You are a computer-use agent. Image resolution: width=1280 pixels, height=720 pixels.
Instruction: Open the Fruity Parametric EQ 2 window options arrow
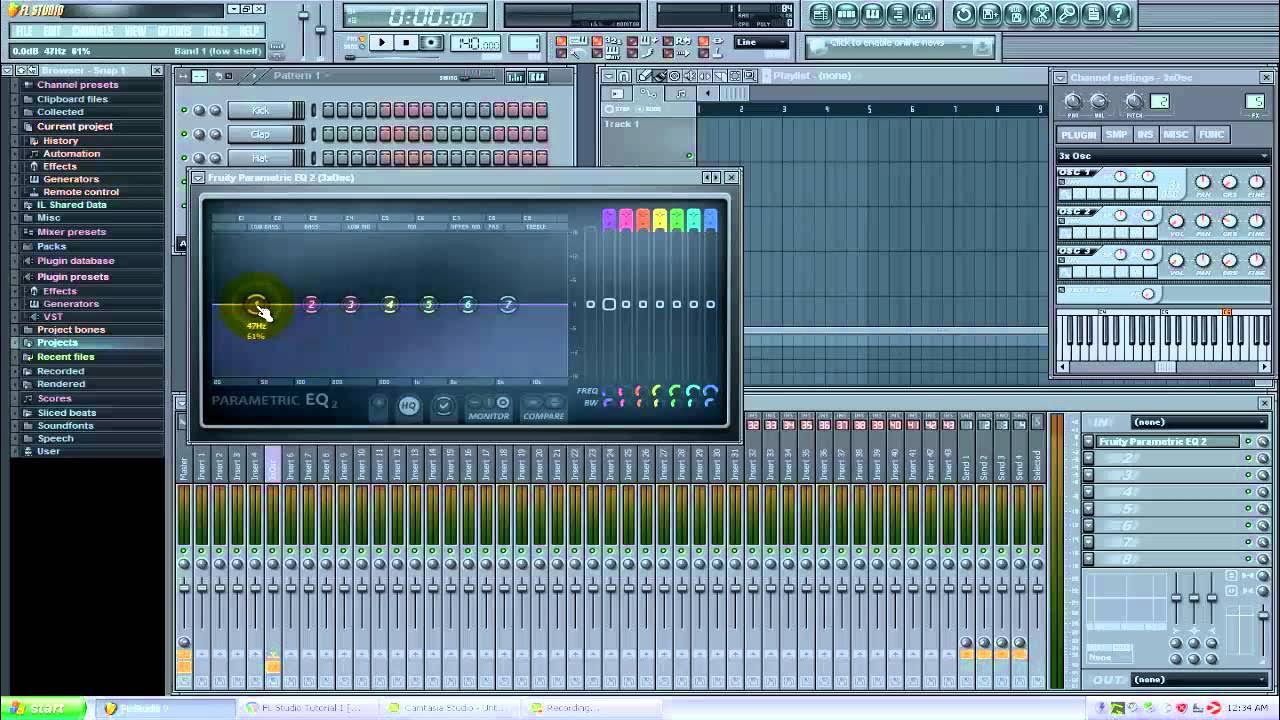pos(198,178)
